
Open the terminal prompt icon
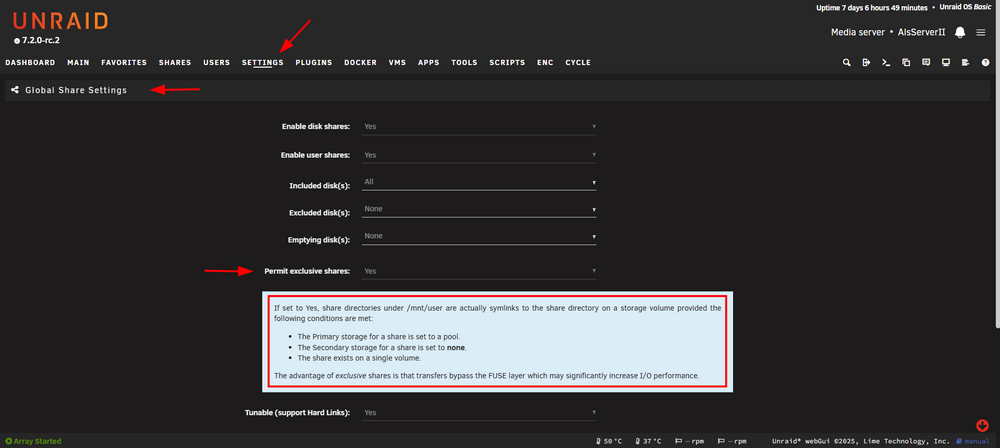tap(886, 63)
